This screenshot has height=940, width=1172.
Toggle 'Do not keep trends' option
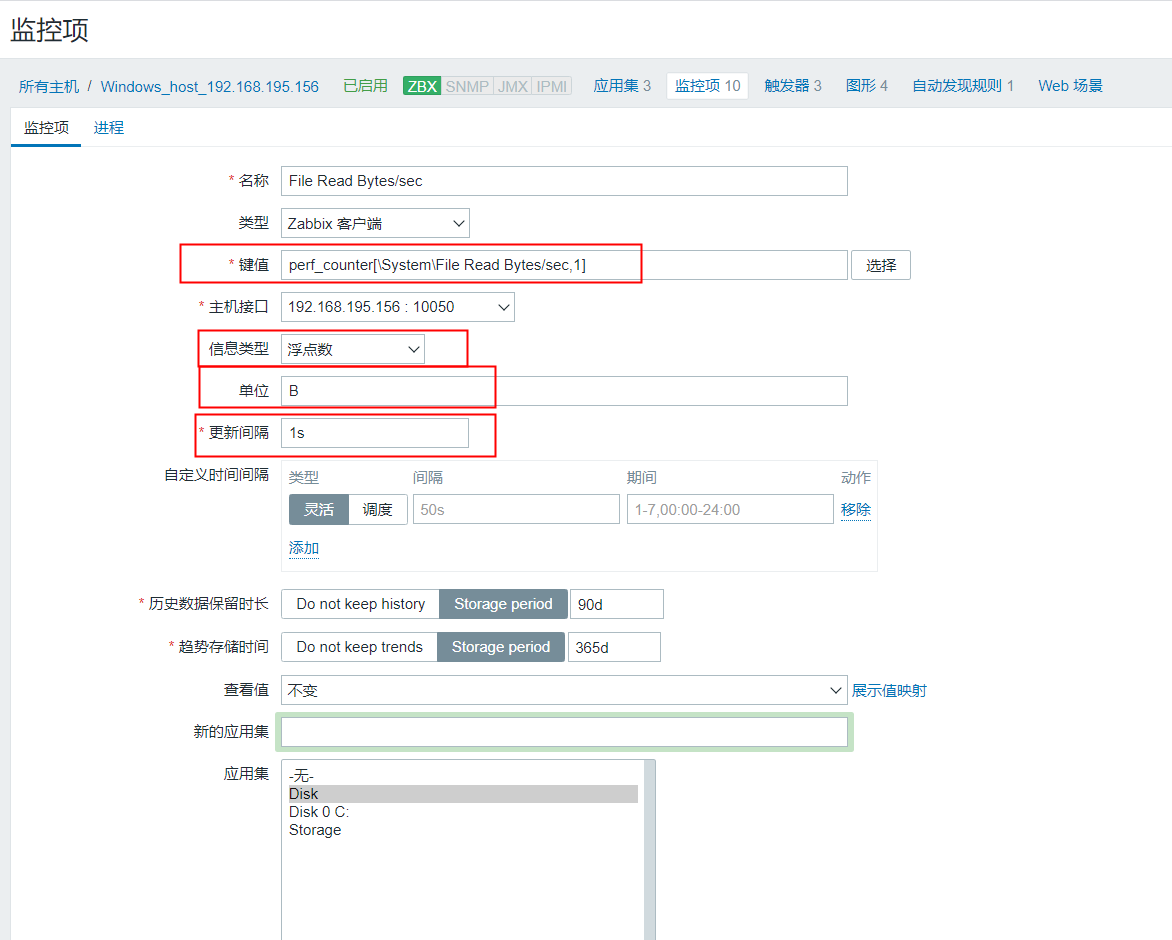pyautogui.click(x=358, y=647)
